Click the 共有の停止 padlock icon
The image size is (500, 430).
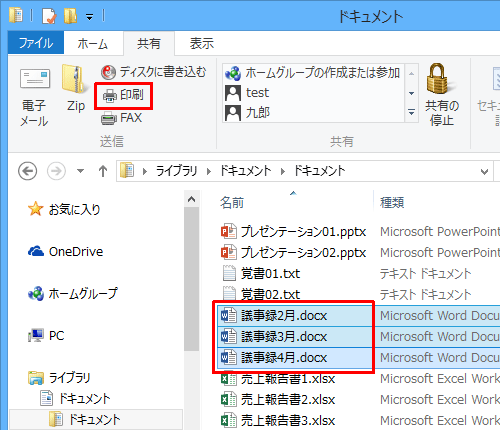[x=437, y=78]
